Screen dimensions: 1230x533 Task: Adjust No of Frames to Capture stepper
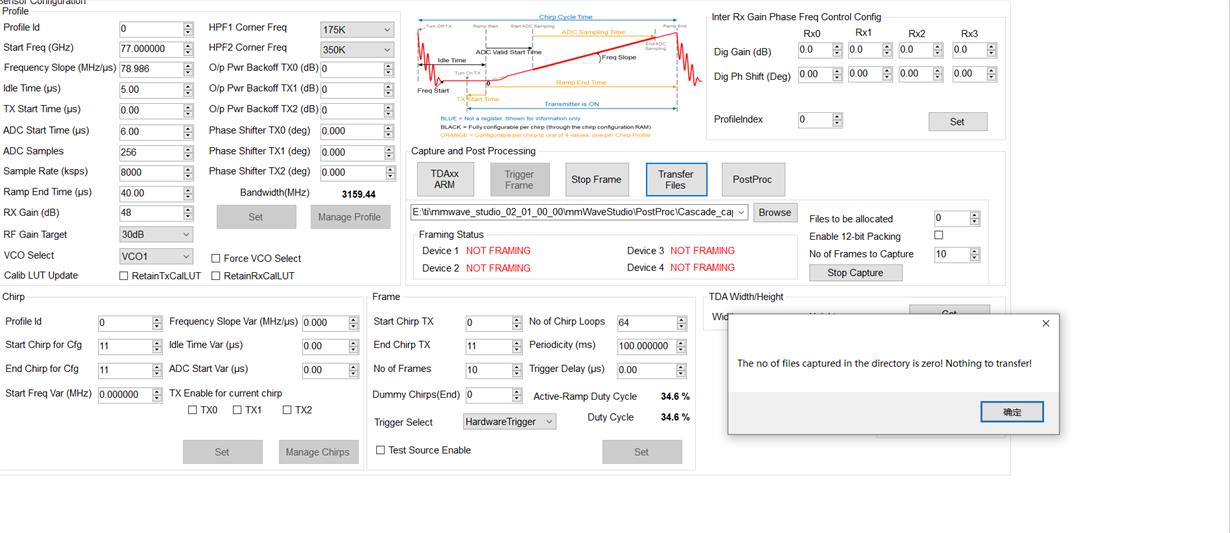click(x=975, y=255)
